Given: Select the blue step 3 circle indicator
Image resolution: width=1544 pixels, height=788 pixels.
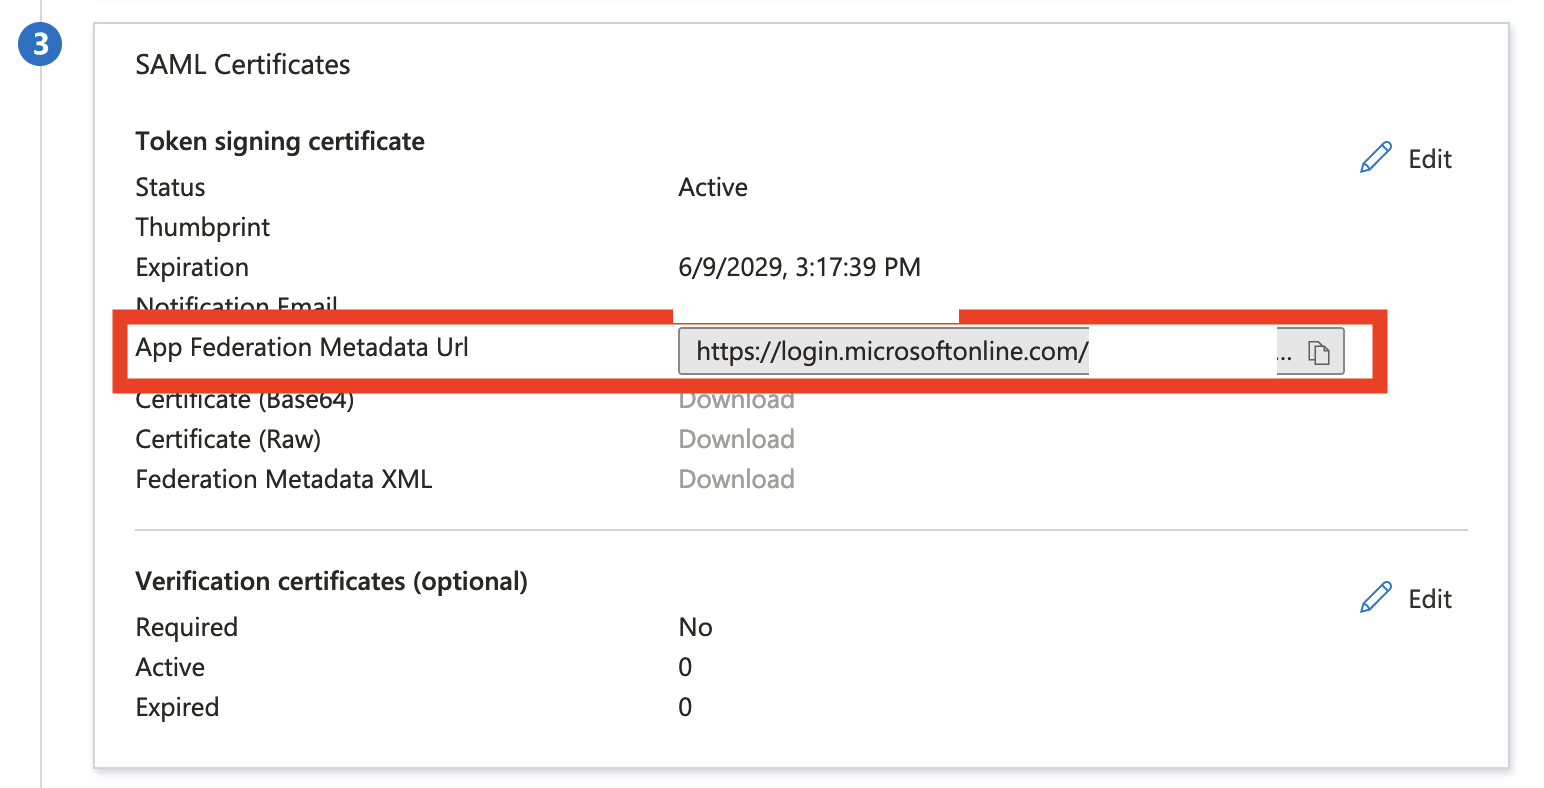Looking at the screenshot, I should click(x=39, y=44).
